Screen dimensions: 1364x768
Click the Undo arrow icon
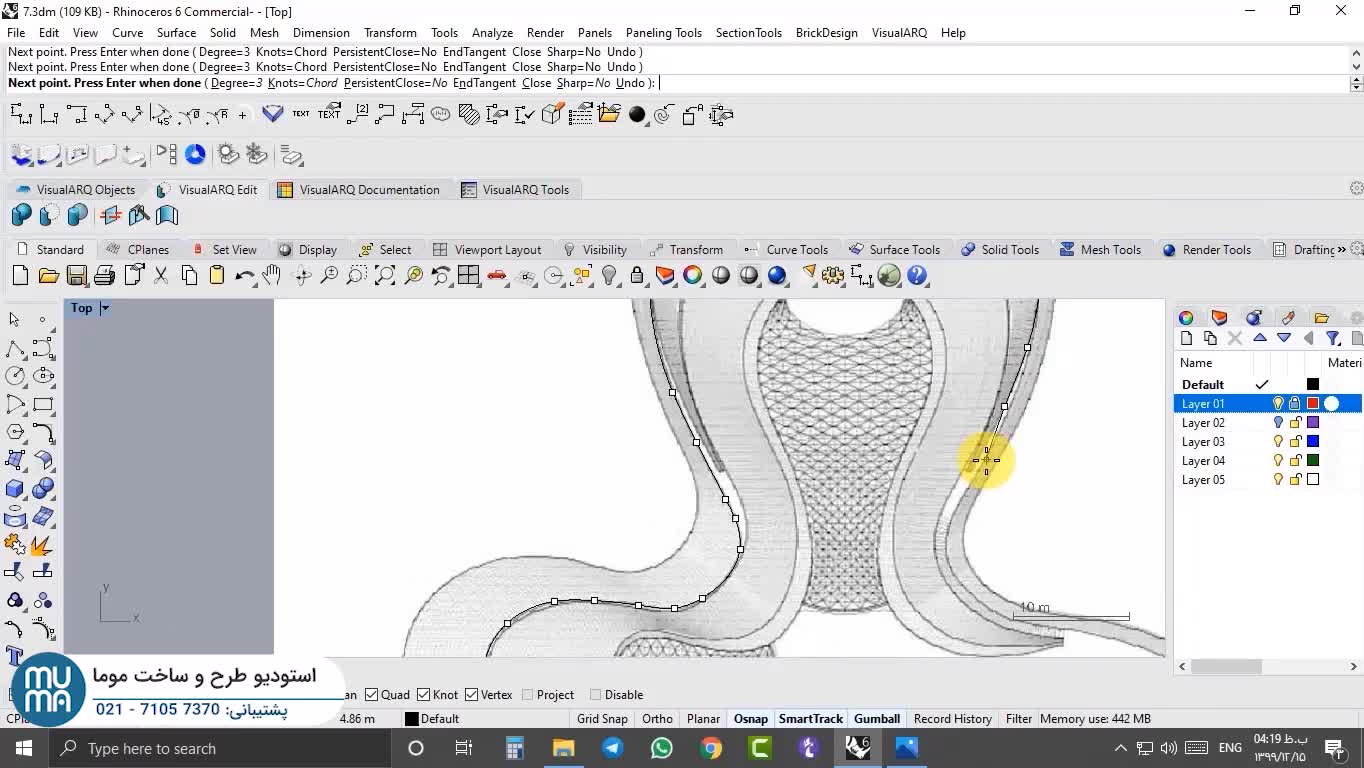coord(244,276)
